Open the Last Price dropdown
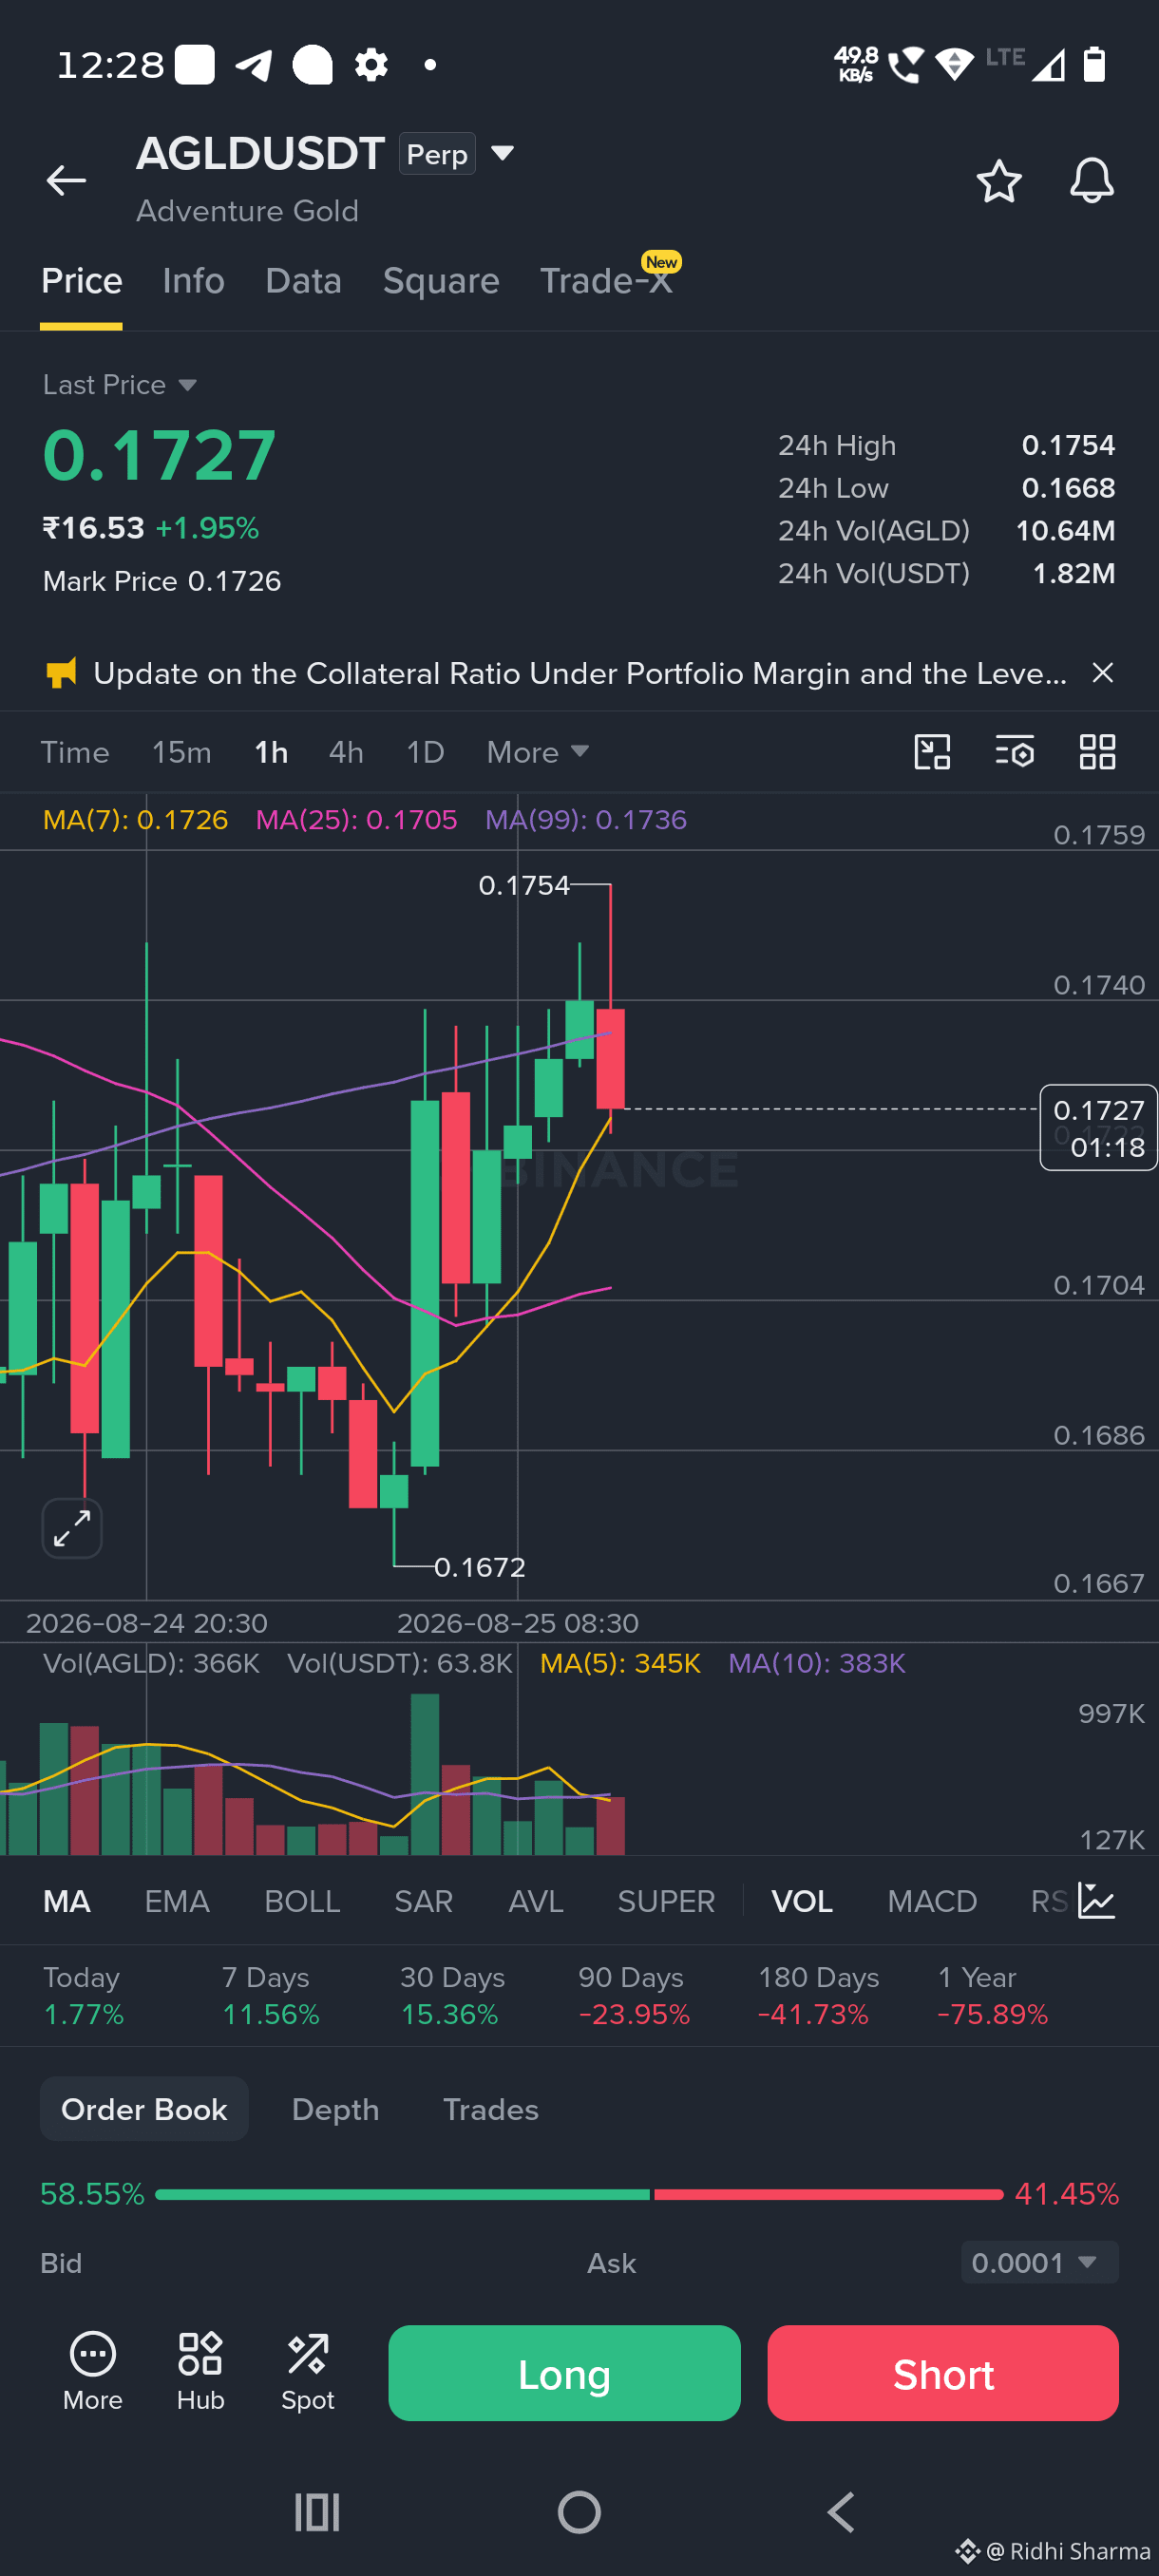 pyautogui.click(x=120, y=385)
